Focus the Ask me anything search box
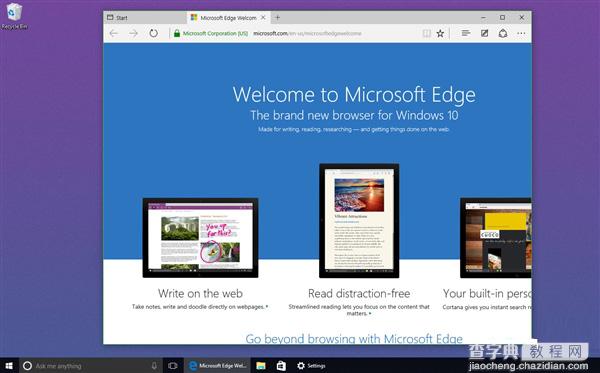The height and width of the screenshot is (373, 600). coord(91,366)
